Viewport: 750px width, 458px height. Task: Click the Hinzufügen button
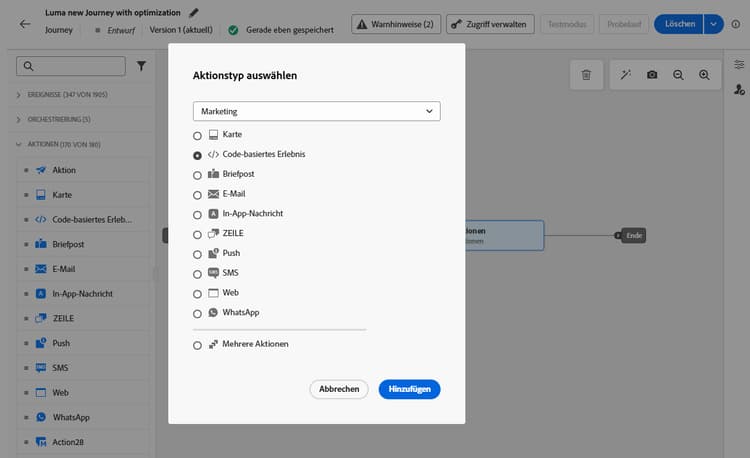pos(409,389)
